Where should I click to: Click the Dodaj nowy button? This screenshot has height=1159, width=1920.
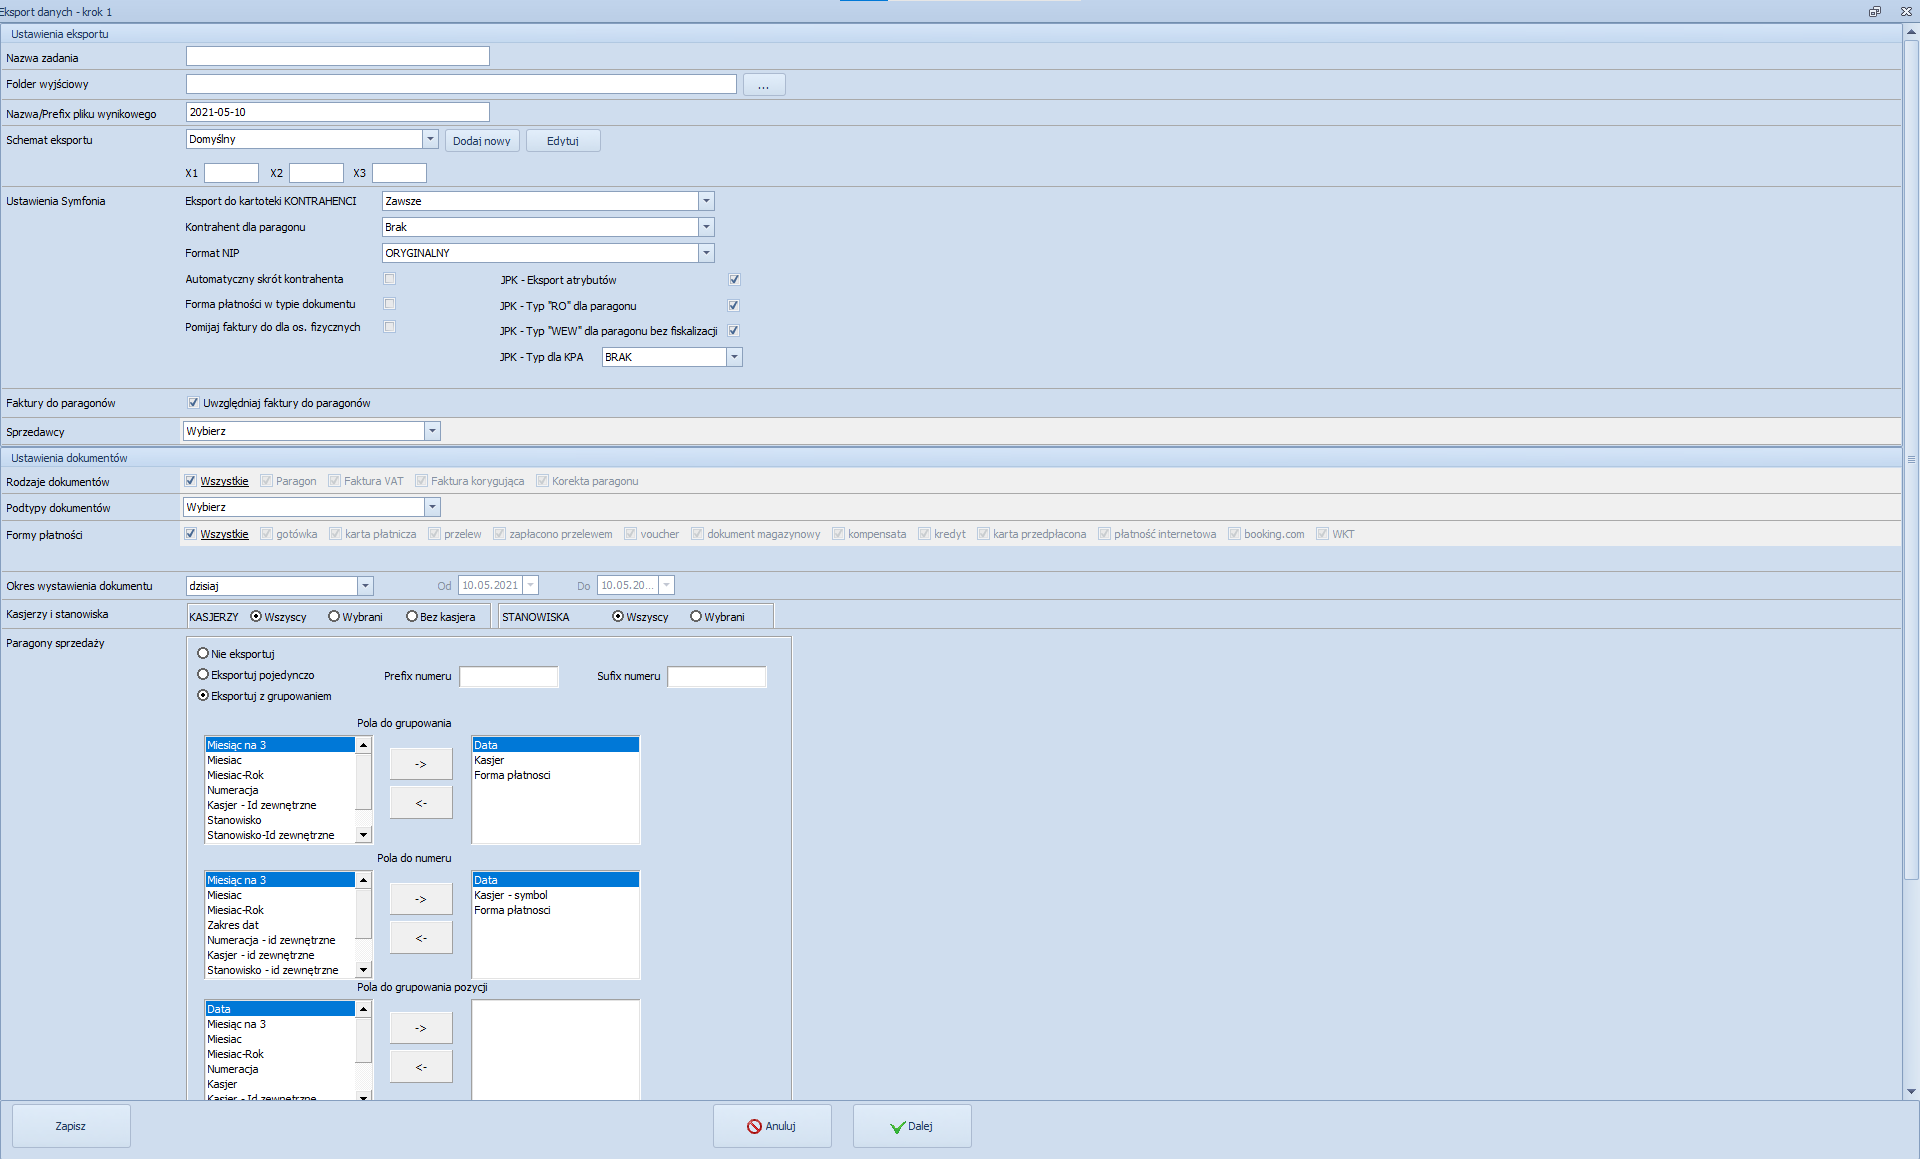[481, 141]
